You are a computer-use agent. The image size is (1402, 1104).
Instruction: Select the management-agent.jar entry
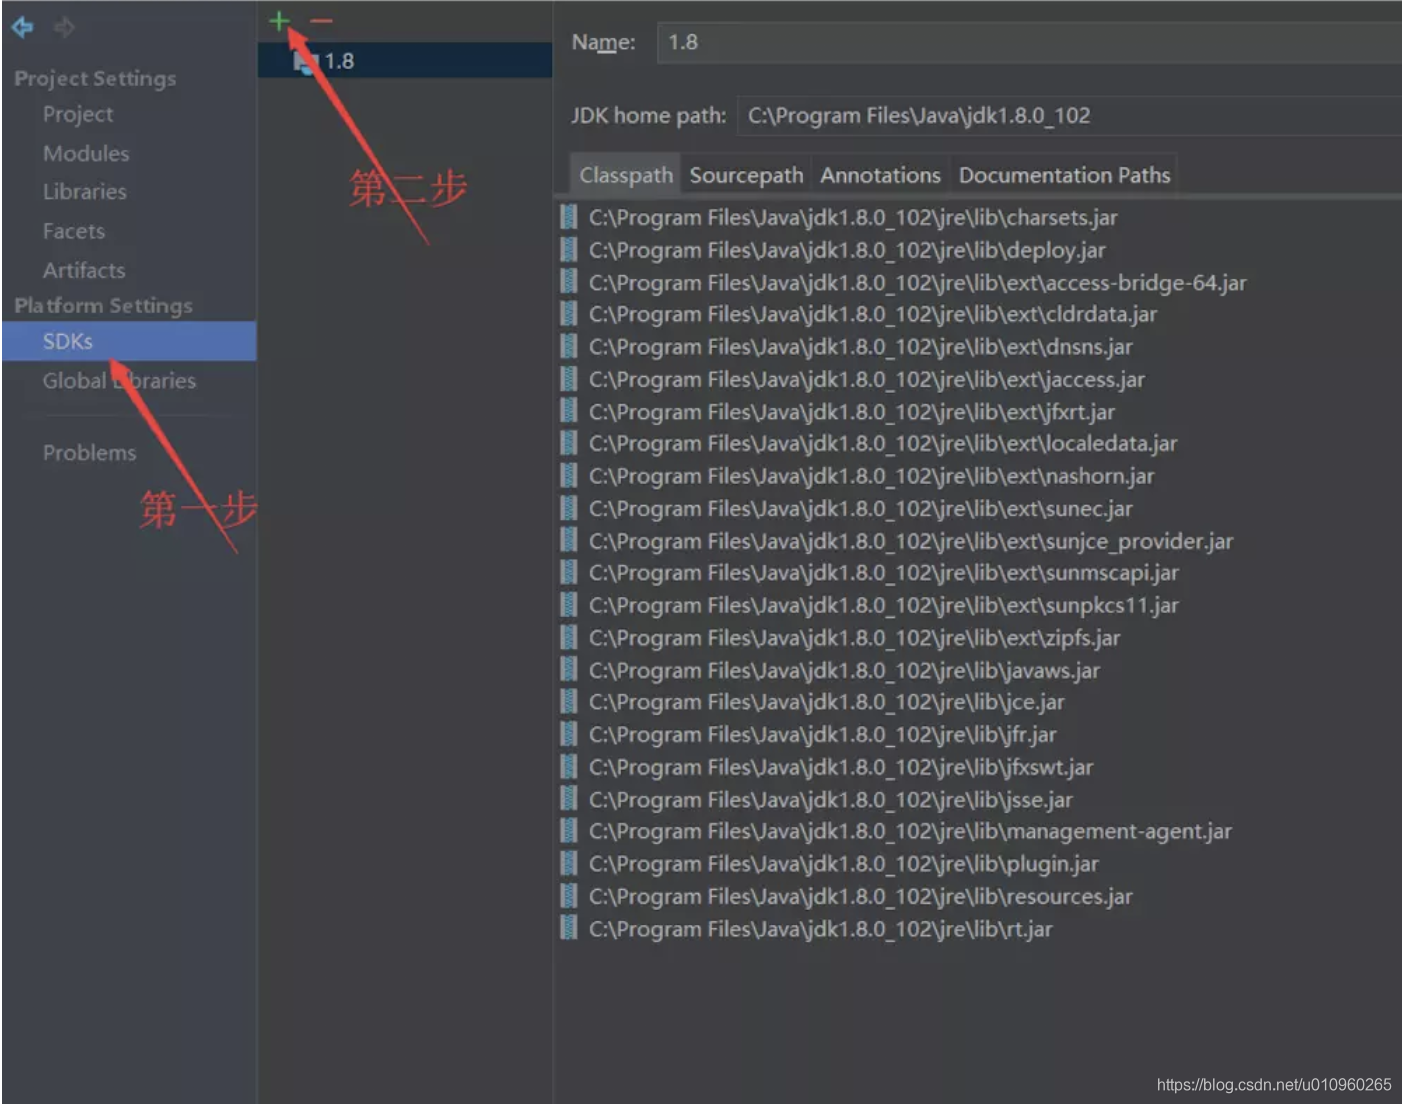910,831
